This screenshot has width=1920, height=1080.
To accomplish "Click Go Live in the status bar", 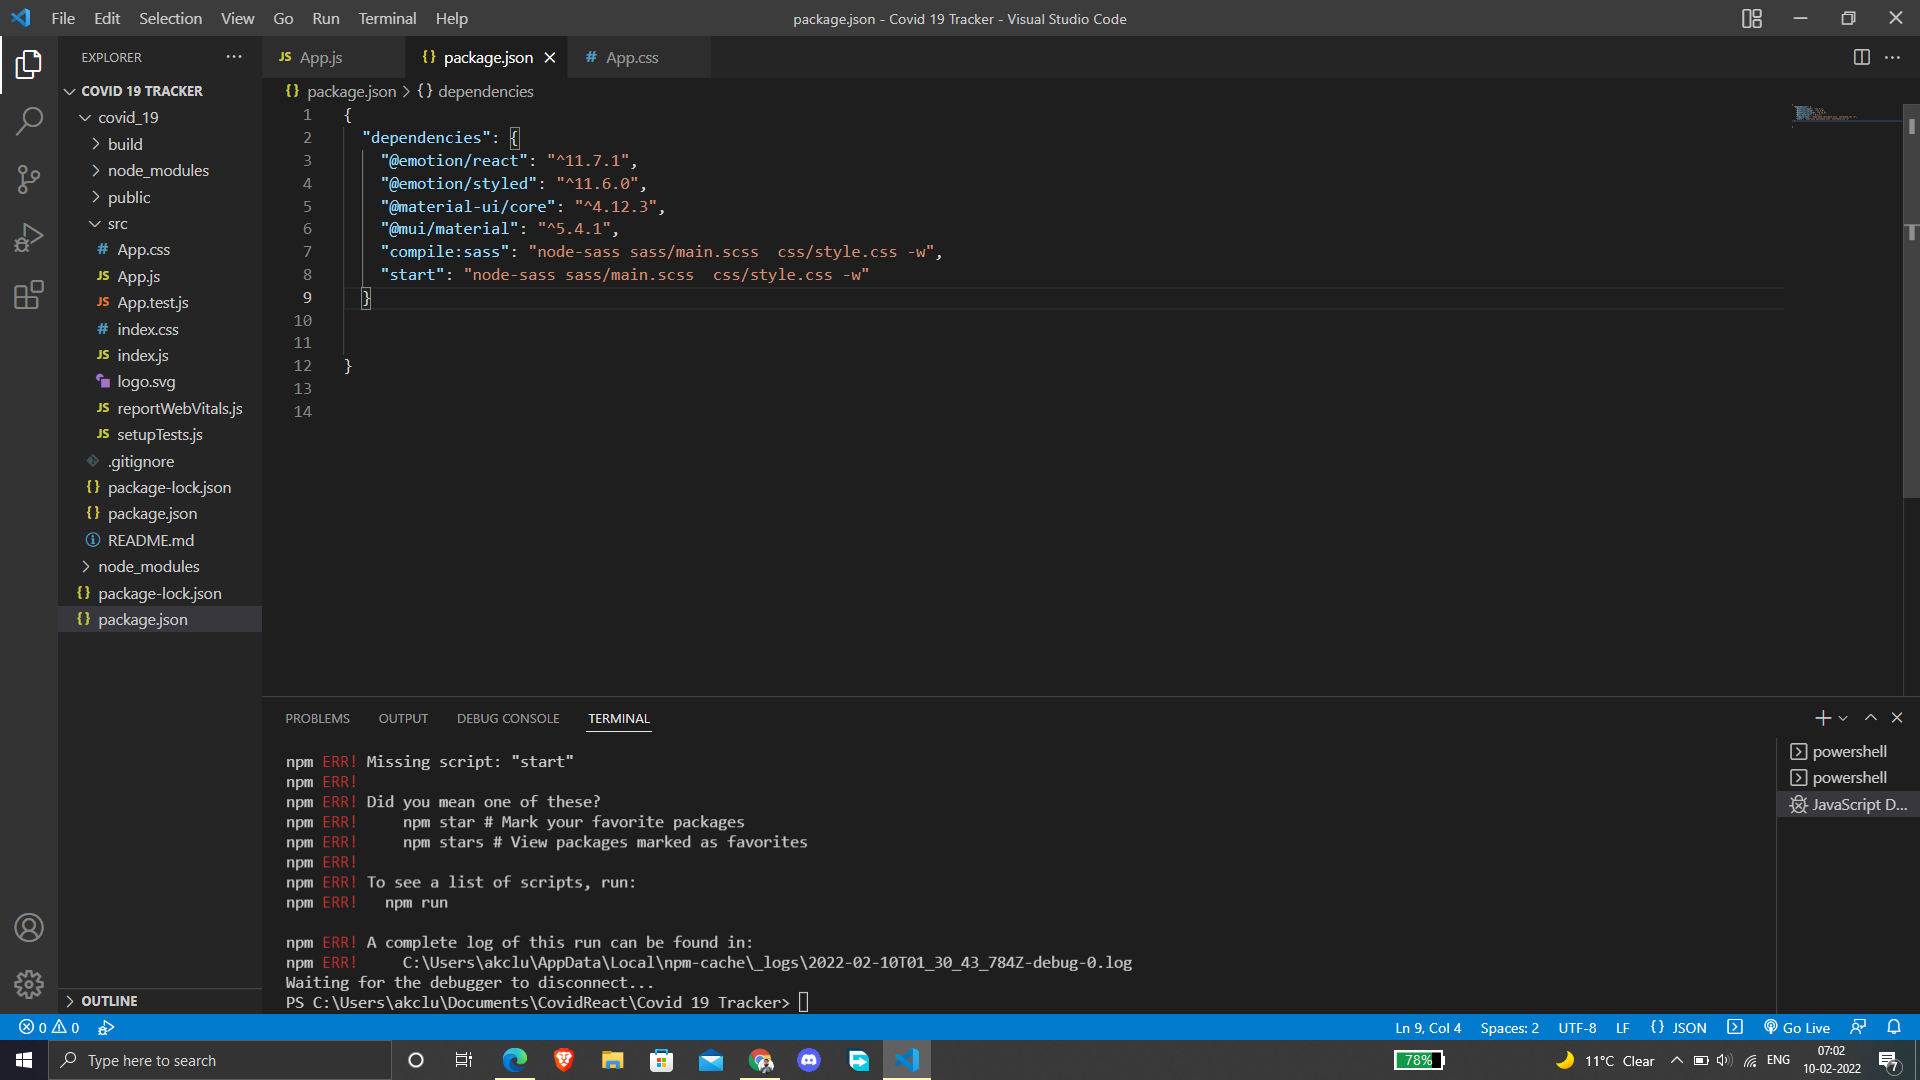I will pos(1797,1027).
